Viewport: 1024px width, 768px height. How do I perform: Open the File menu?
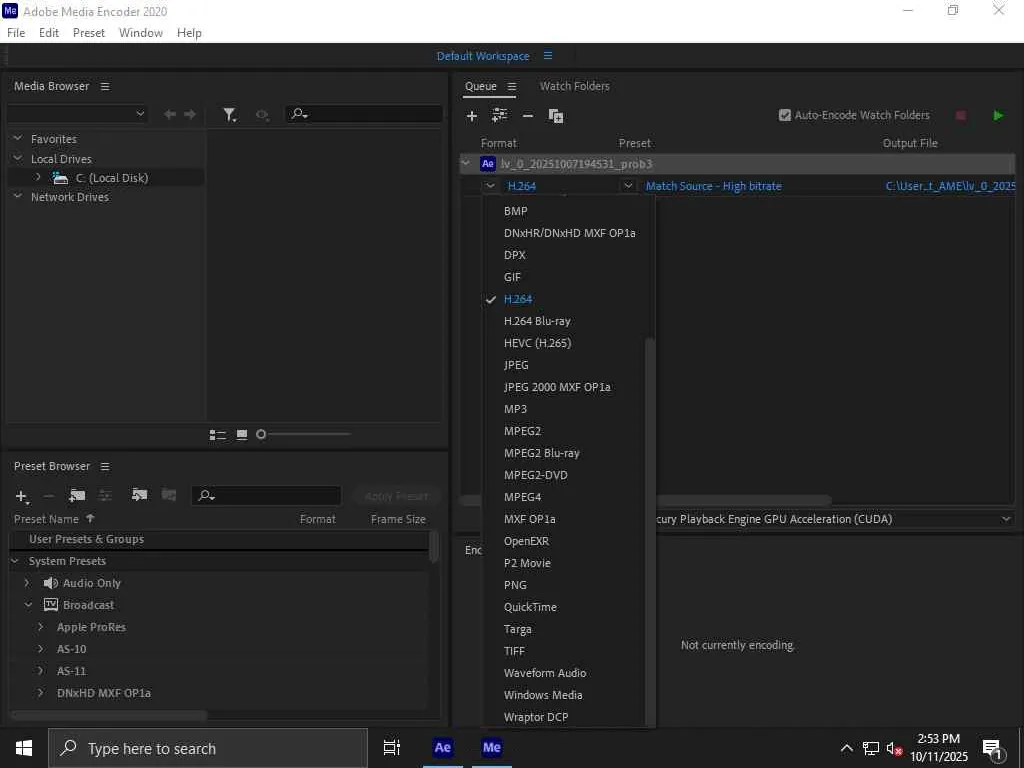pyautogui.click(x=16, y=33)
